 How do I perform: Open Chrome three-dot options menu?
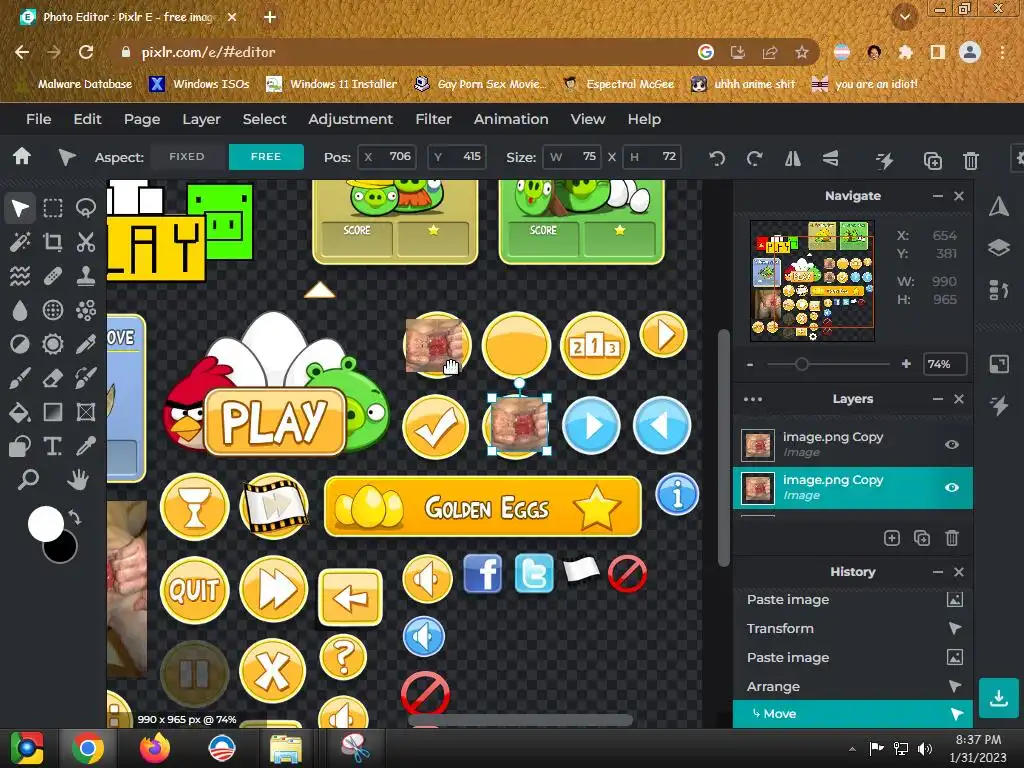click(1002, 52)
